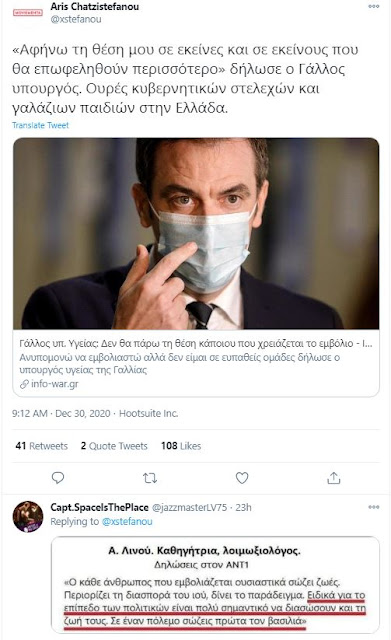Like the tweet with heart icon

(242, 478)
